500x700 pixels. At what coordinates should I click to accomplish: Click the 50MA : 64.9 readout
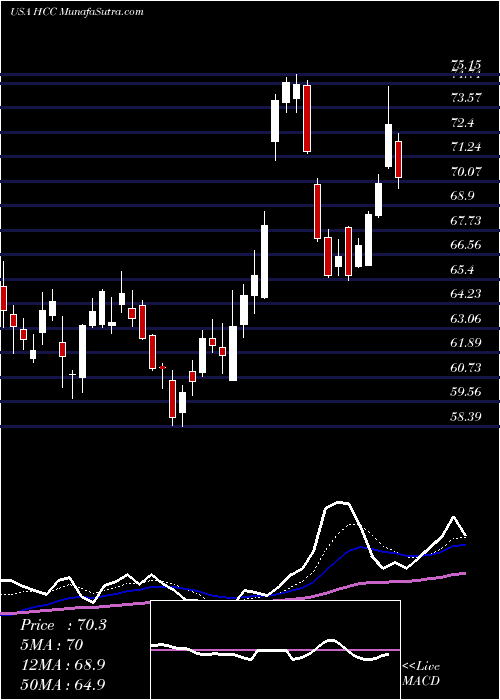[63, 684]
